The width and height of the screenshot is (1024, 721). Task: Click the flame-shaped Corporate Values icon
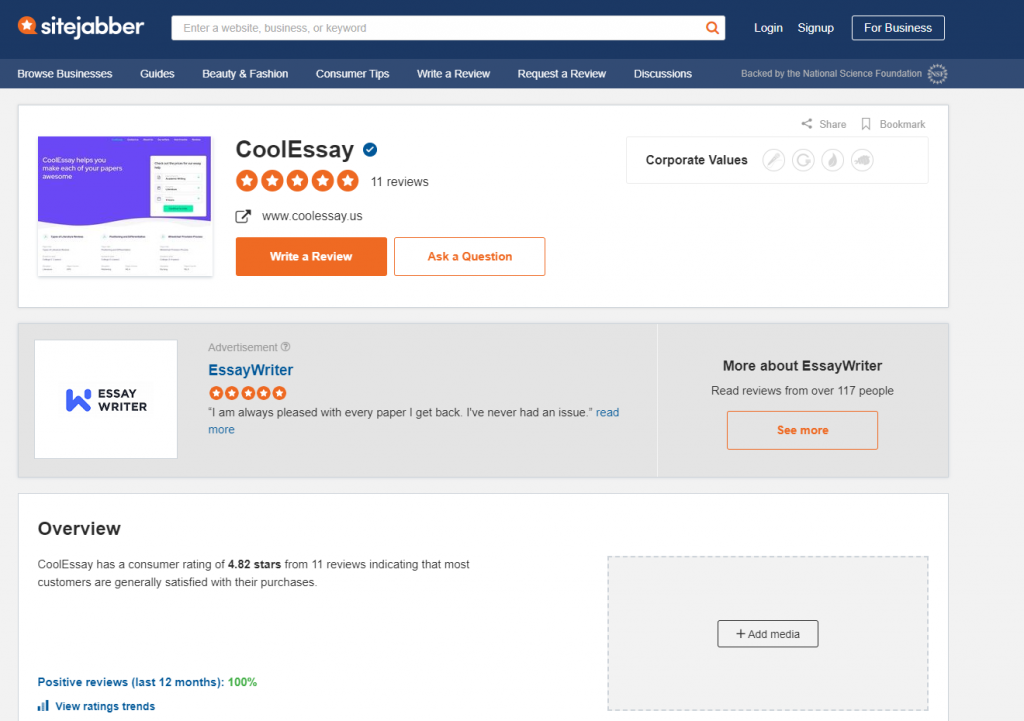point(833,160)
